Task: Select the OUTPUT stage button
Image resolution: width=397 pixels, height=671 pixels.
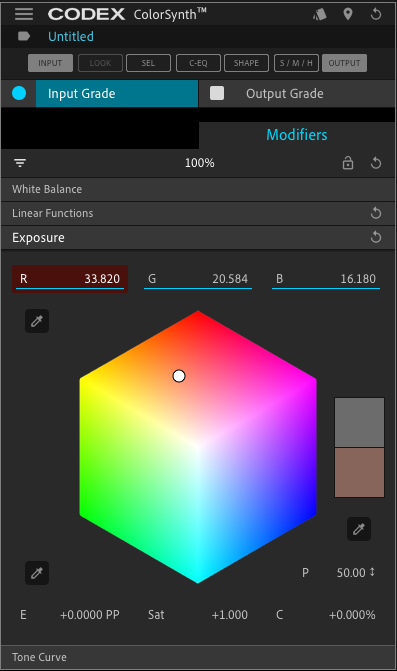Action: 344,63
